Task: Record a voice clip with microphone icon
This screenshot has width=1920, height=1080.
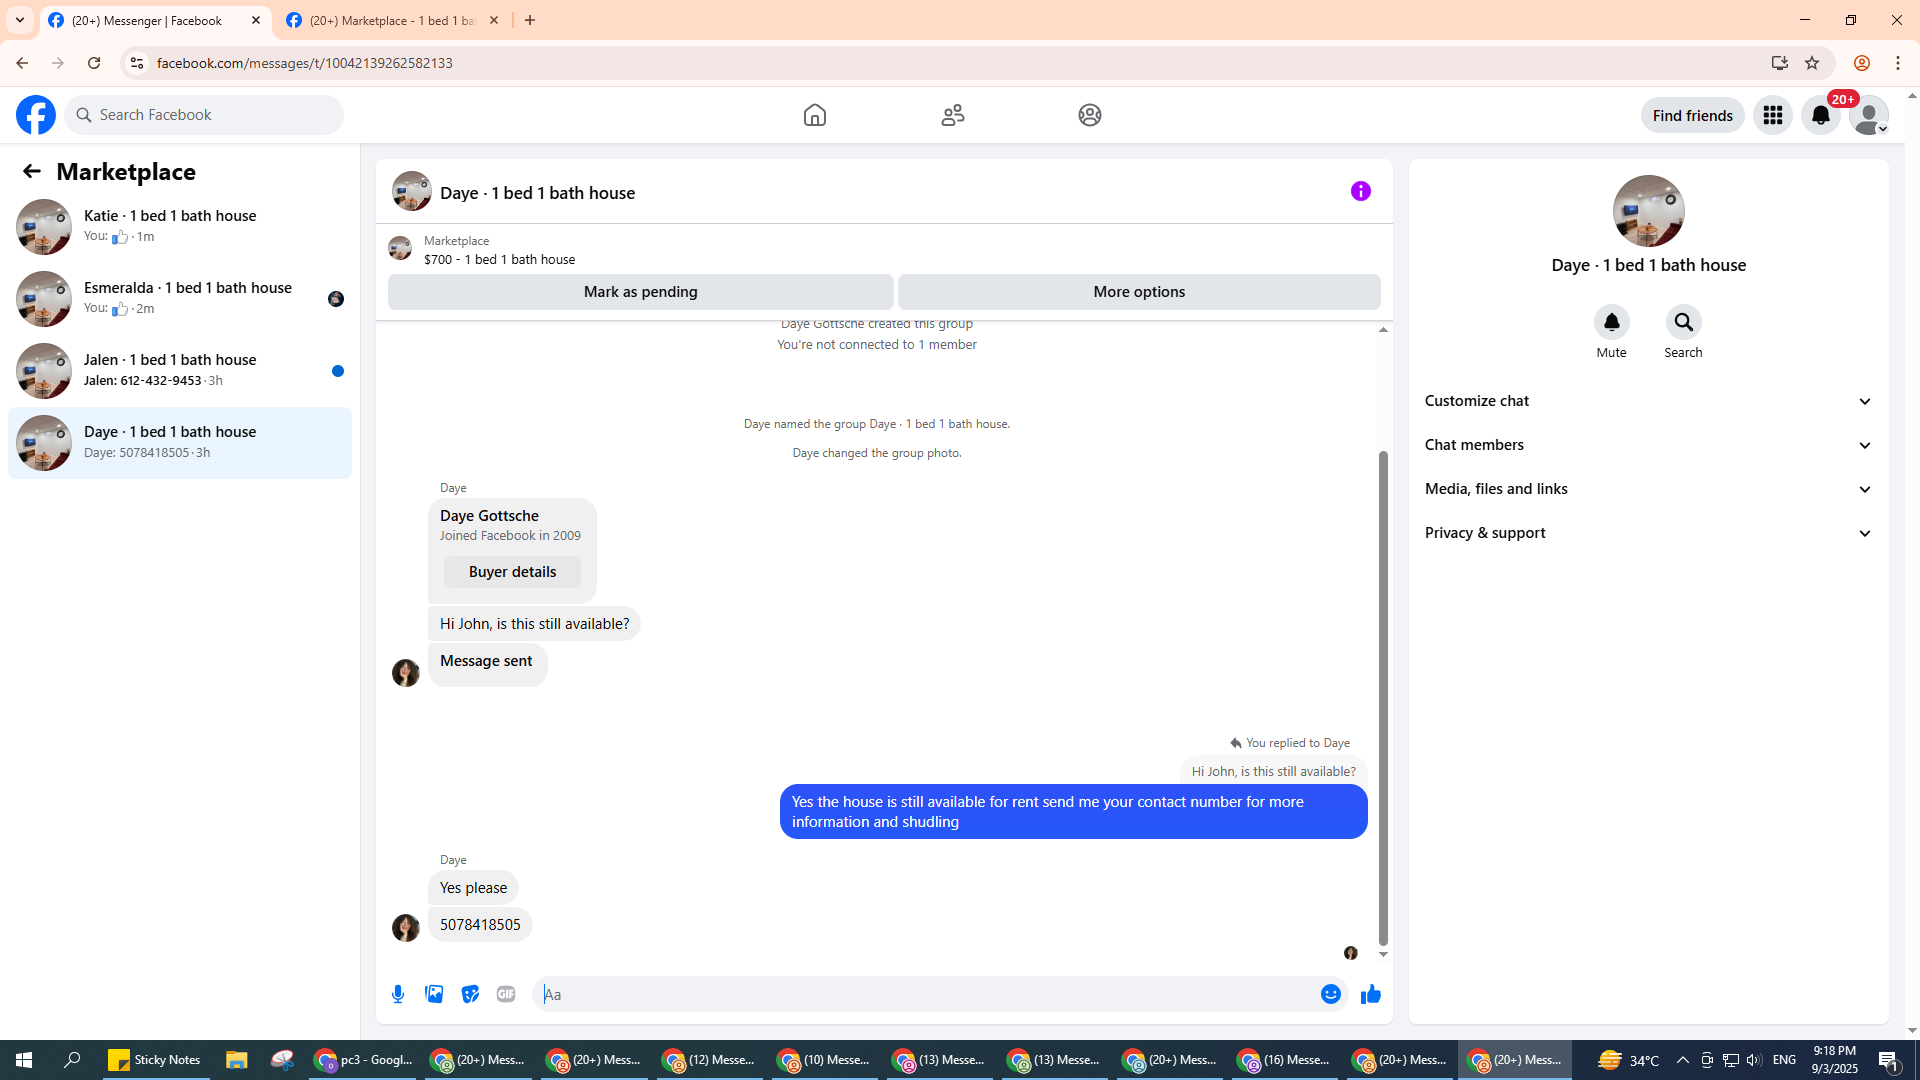Action: point(398,994)
